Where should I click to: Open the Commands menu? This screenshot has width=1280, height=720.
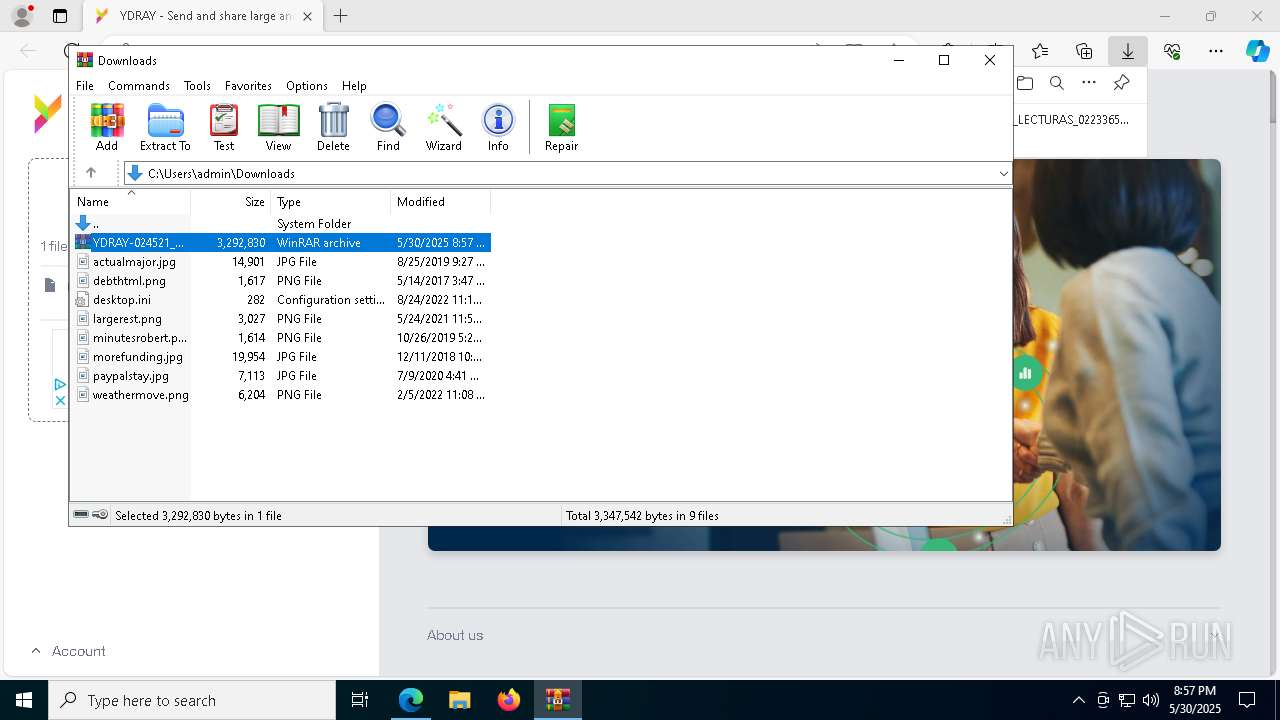point(139,86)
